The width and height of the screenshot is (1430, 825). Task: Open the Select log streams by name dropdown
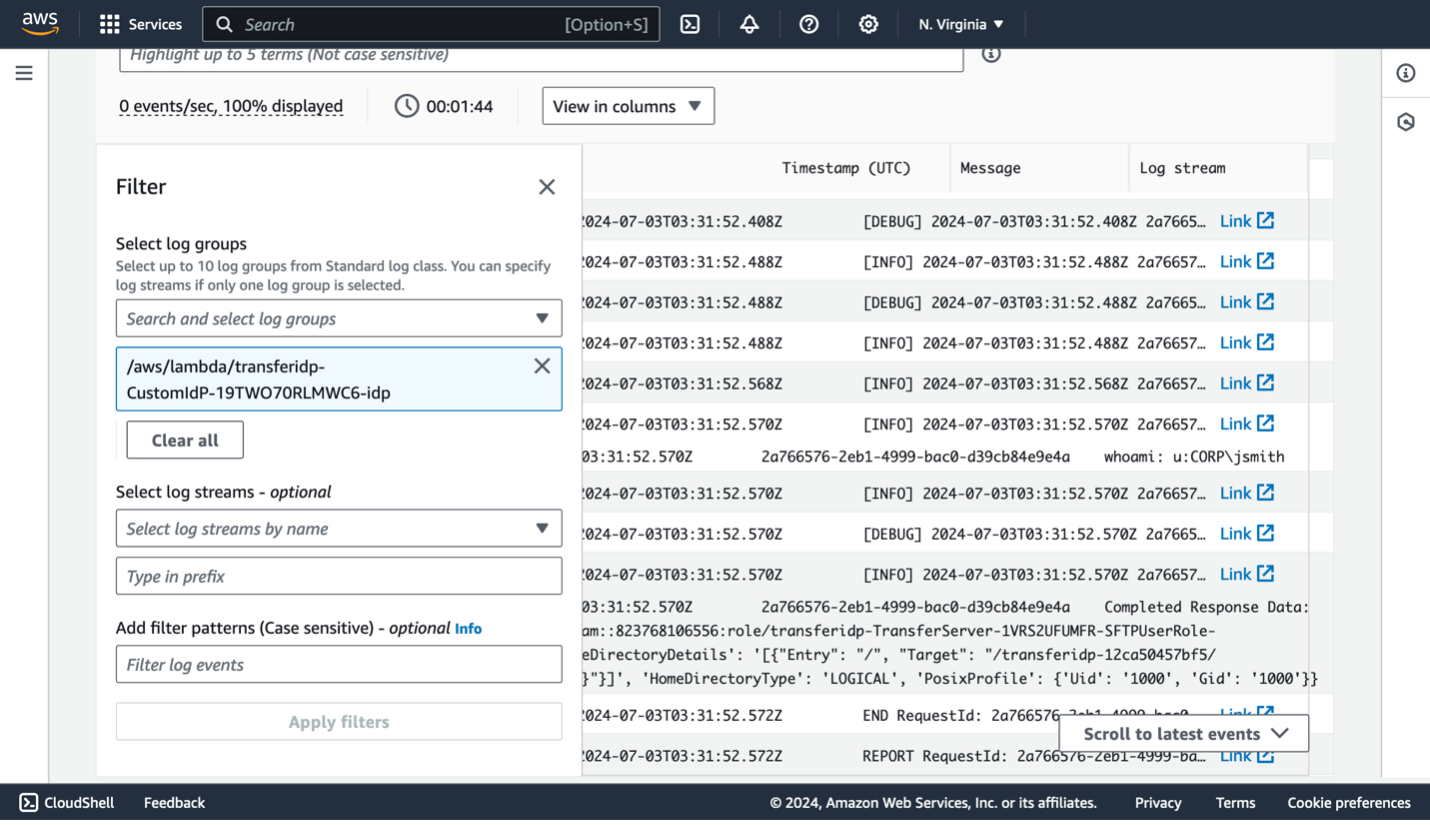click(x=339, y=528)
